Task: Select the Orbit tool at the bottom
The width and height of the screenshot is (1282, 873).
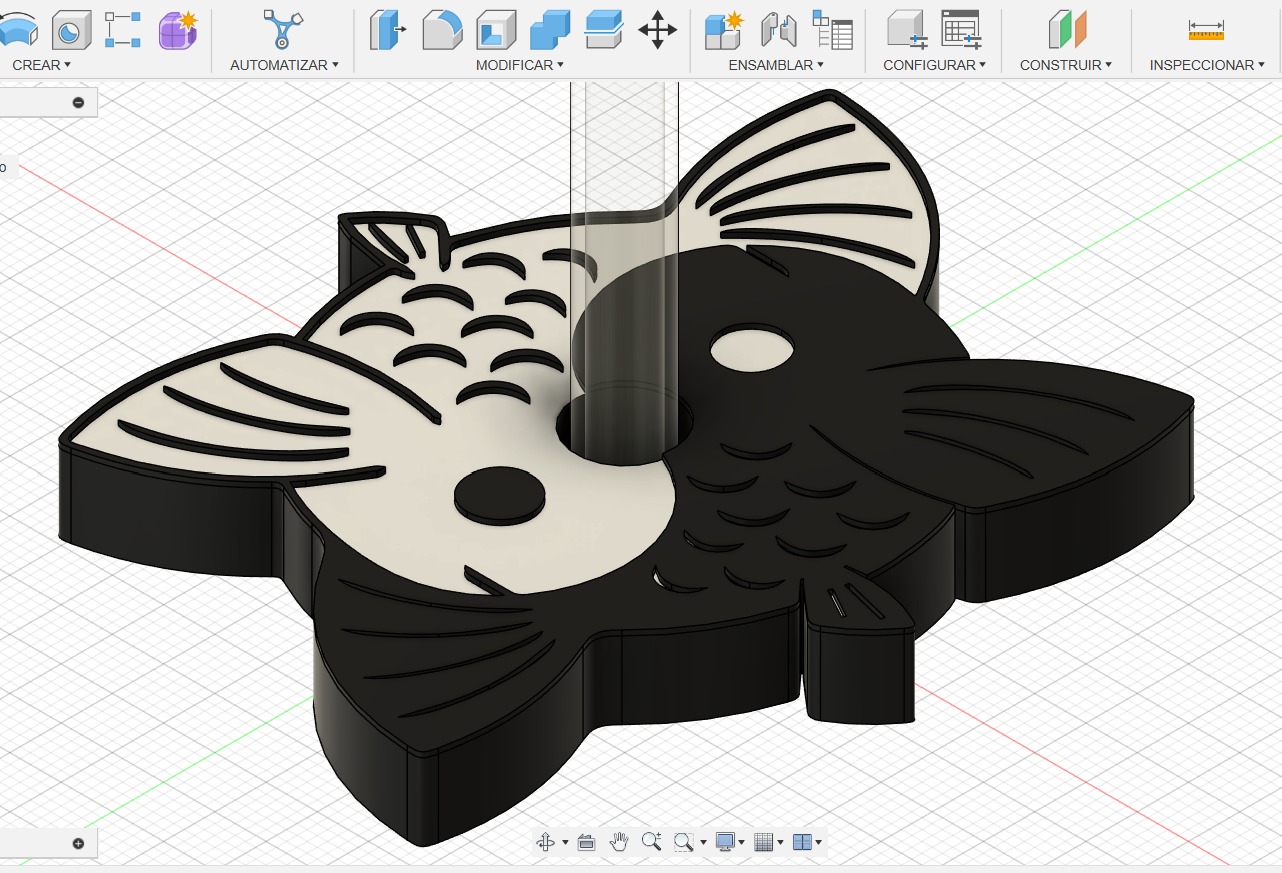Action: point(545,841)
